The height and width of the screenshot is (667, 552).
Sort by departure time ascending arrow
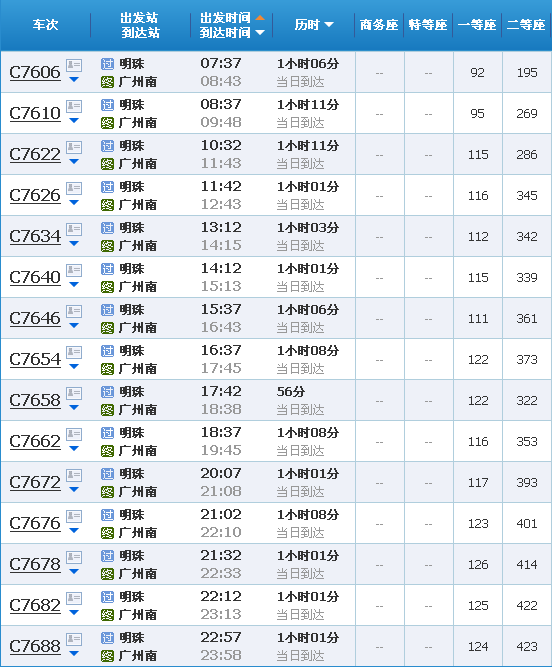coord(260,17)
